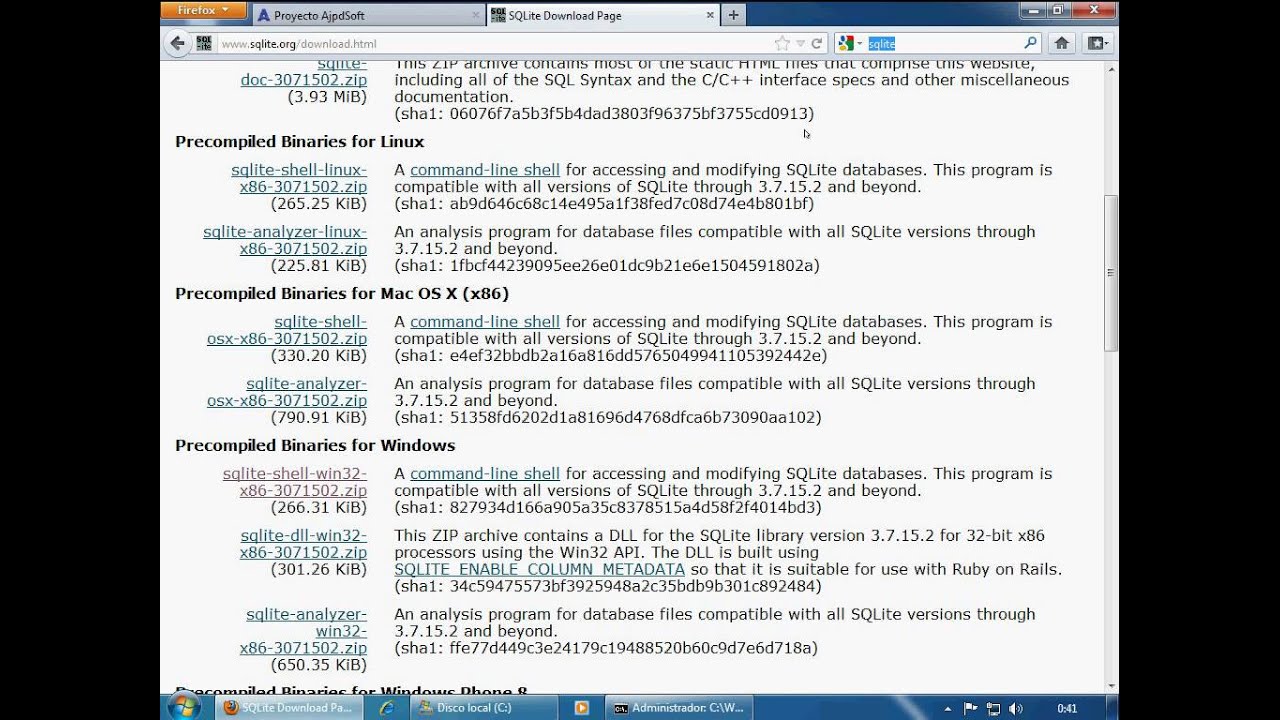Click the scrollbar down arrow
The height and width of the screenshot is (720, 1280).
pyautogui.click(x=1111, y=685)
